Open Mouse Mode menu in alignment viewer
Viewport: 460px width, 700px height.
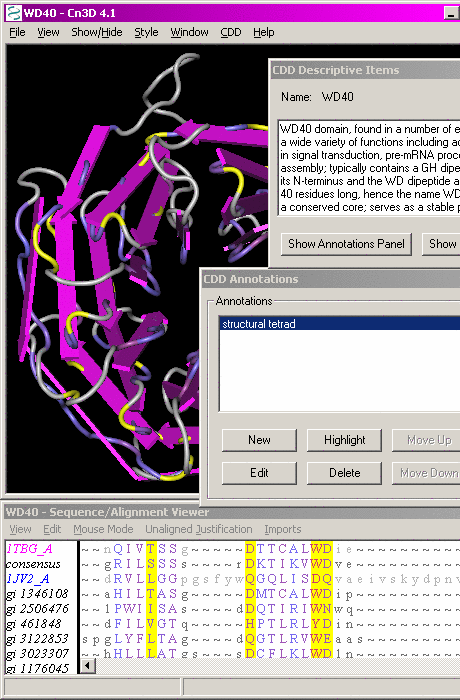(x=103, y=529)
